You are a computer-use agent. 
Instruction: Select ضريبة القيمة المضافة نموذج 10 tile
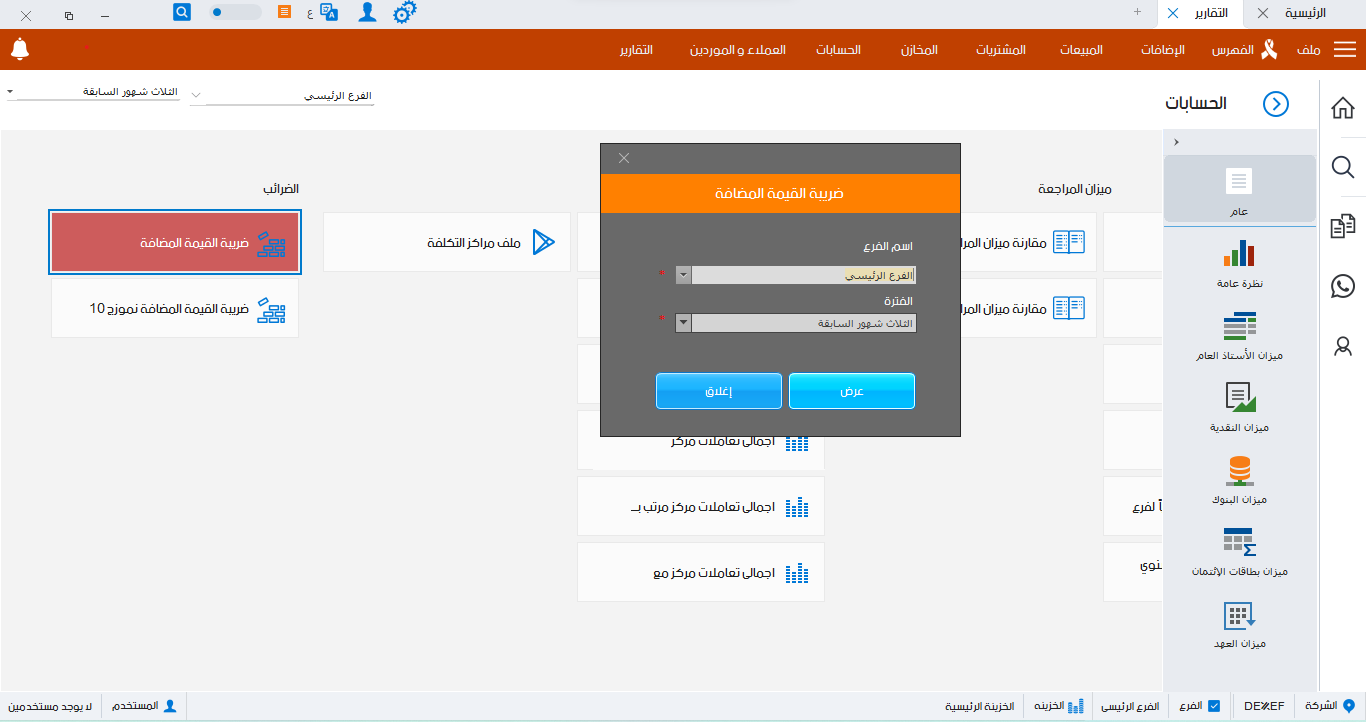click(x=175, y=309)
